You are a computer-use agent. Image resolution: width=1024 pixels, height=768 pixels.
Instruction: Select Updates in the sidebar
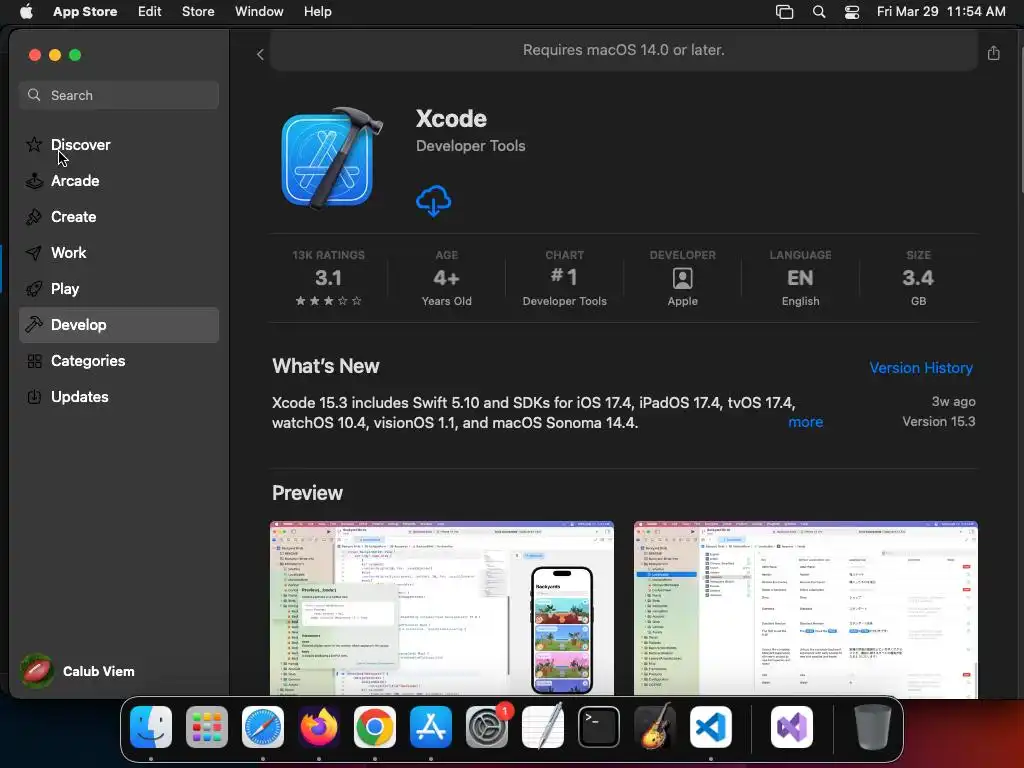(119, 396)
